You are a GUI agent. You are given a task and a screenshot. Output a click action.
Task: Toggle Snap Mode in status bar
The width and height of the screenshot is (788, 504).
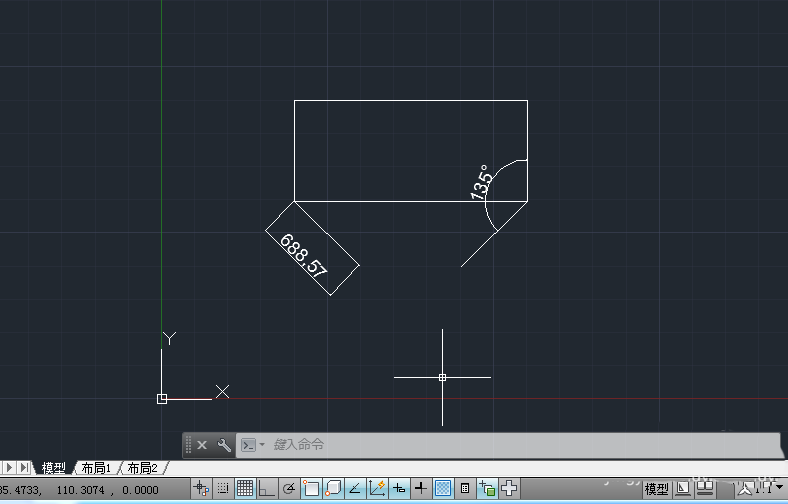[x=223, y=488]
